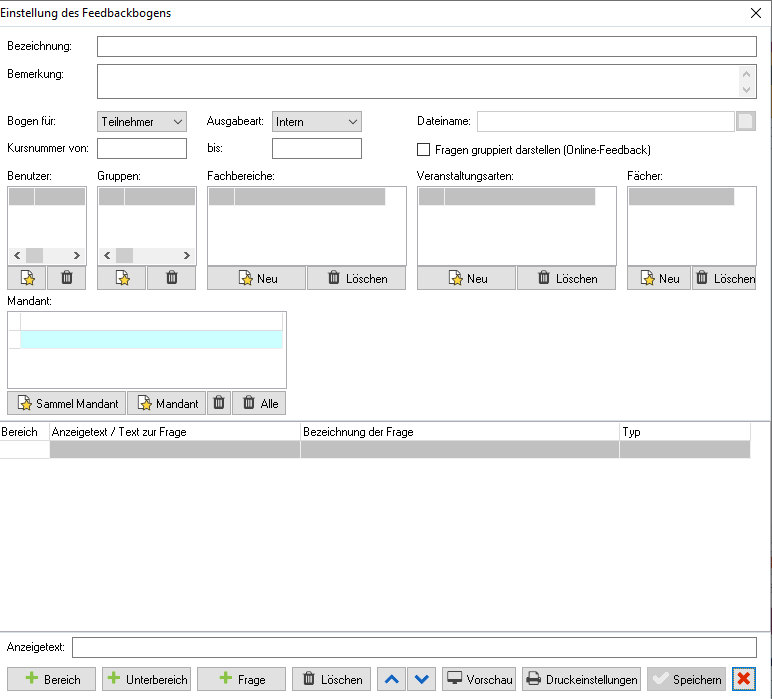Click the Speichern button

[686, 679]
